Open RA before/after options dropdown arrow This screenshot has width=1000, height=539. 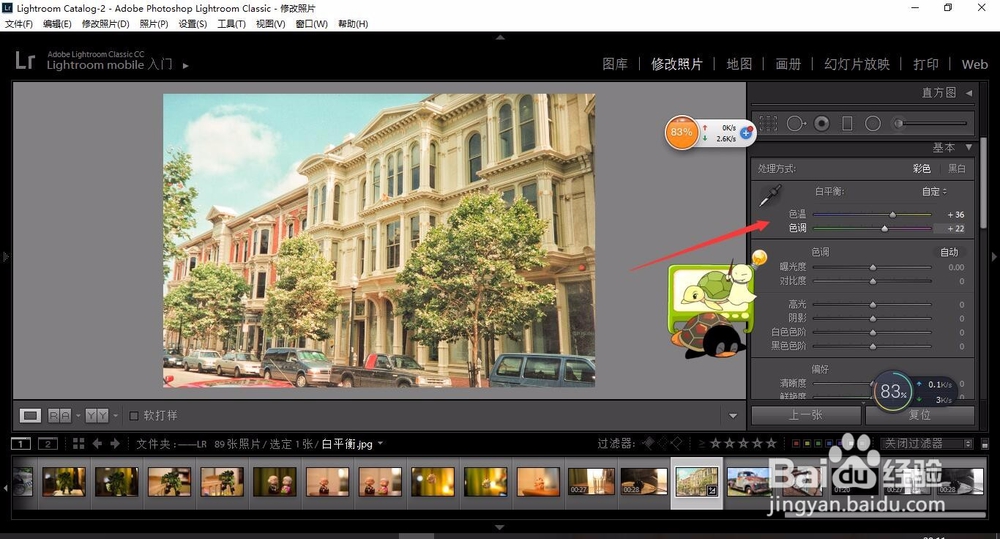(x=78, y=416)
